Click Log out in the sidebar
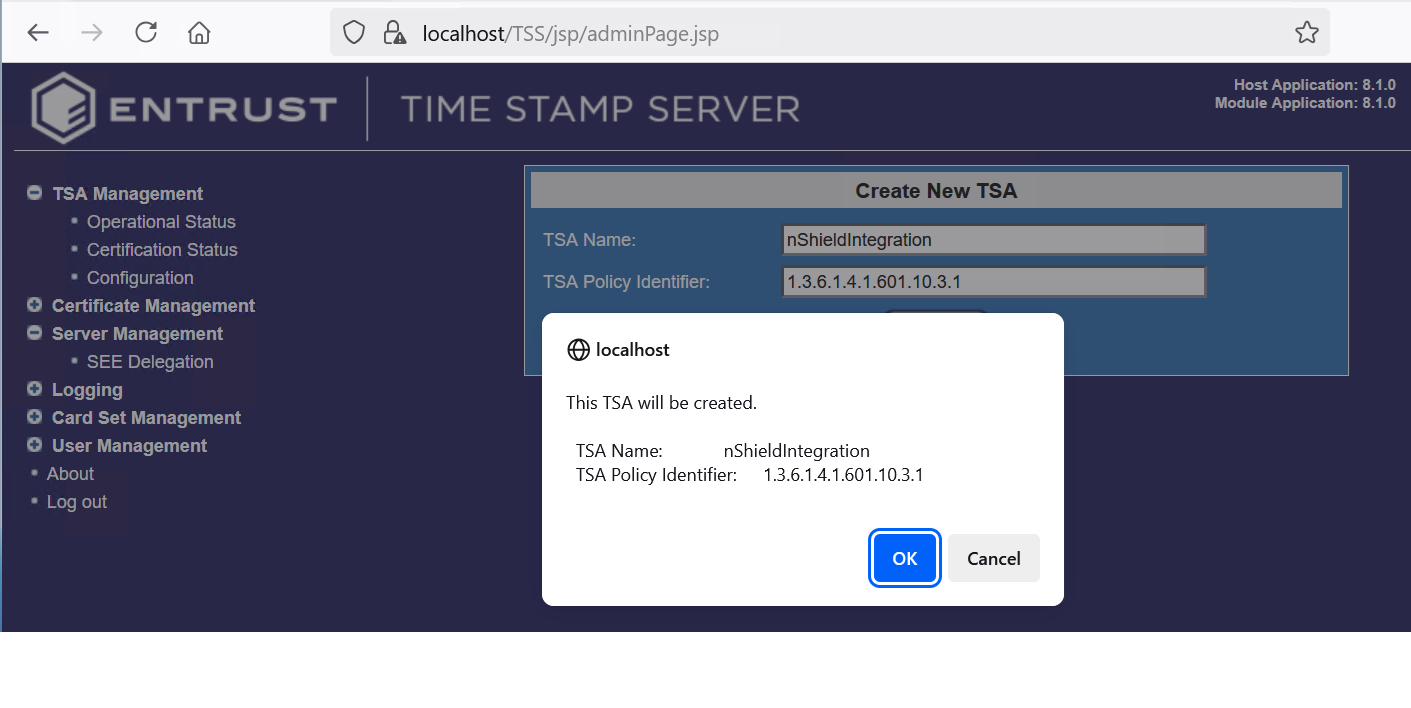This screenshot has width=1411, height=708. click(x=76, y=501)
